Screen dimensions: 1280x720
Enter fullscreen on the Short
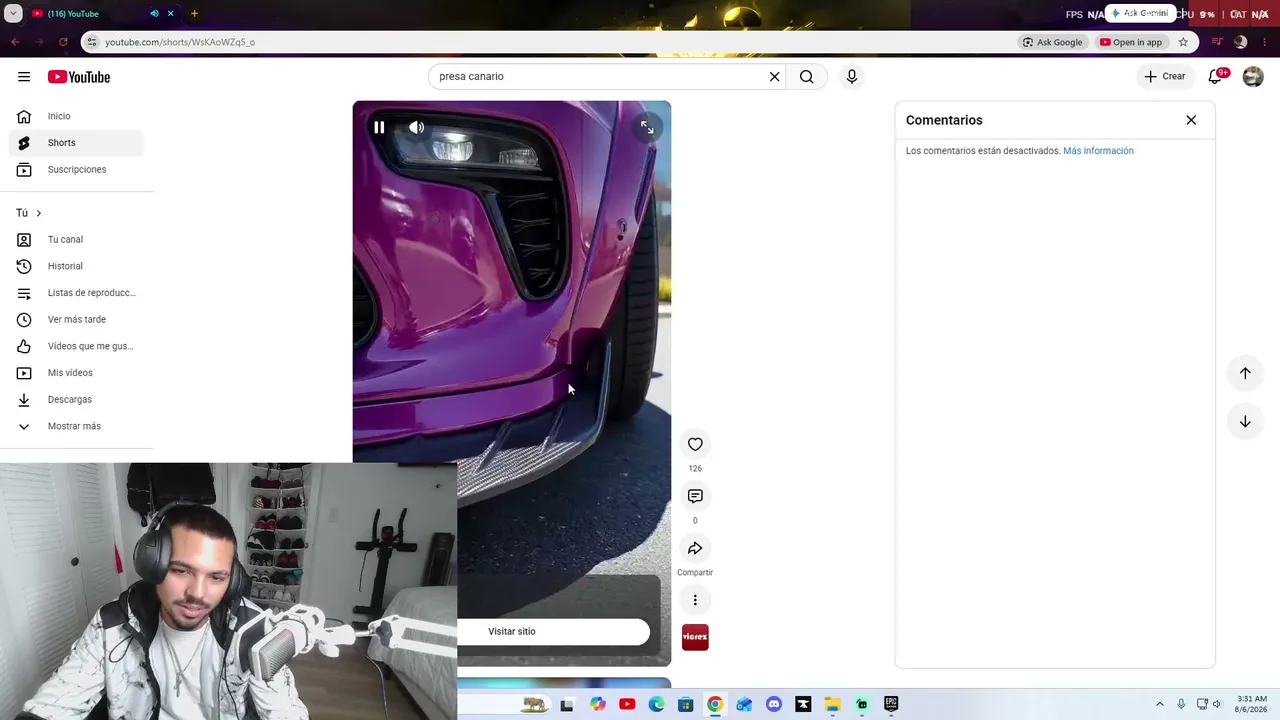(x=647, y=127)
